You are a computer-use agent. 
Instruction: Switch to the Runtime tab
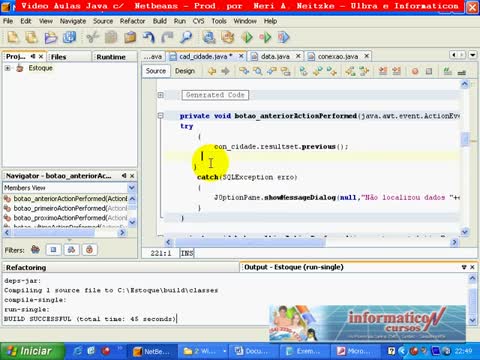111,57
